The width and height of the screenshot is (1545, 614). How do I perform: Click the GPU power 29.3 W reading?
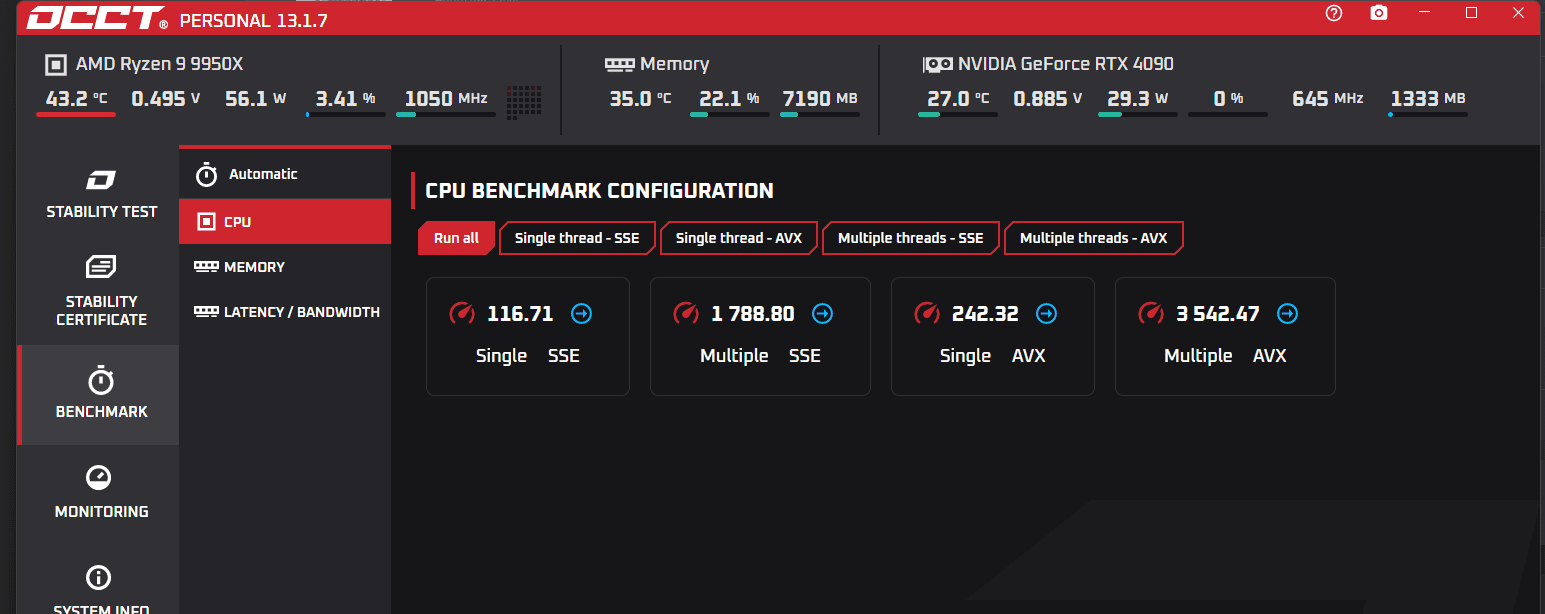(x=1138, y=99)
